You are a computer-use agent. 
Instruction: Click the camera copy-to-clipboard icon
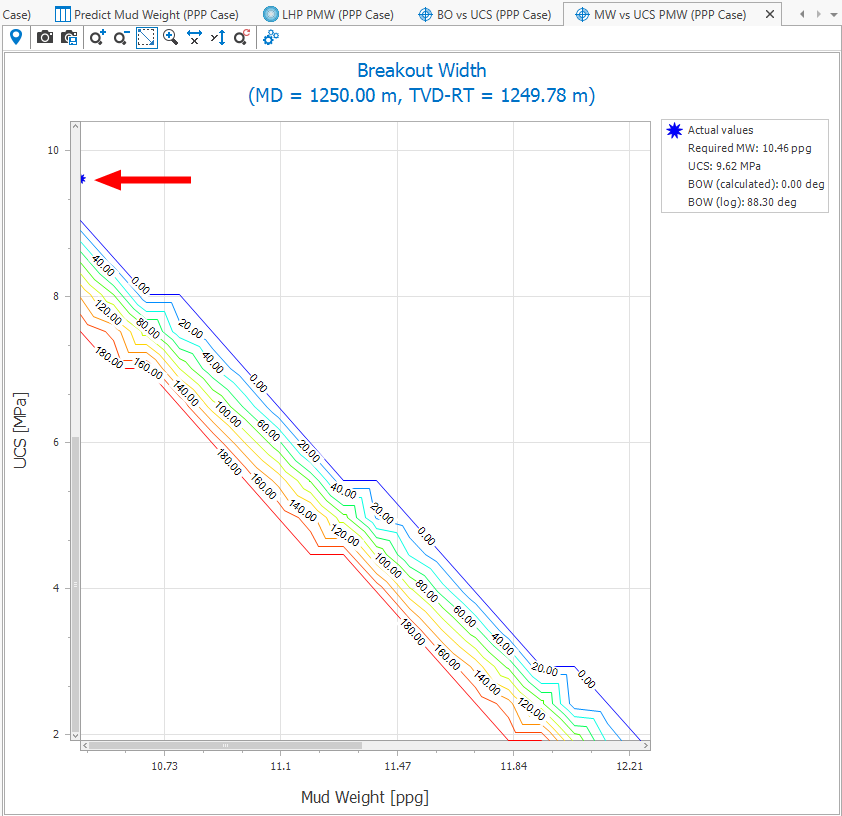coord(69,37)
